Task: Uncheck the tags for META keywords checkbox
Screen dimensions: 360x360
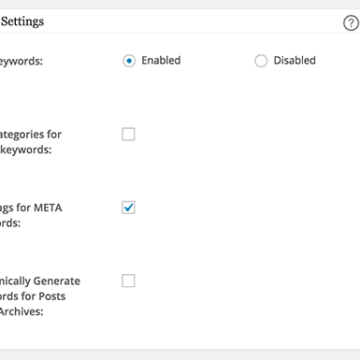Action: point(128,208)
